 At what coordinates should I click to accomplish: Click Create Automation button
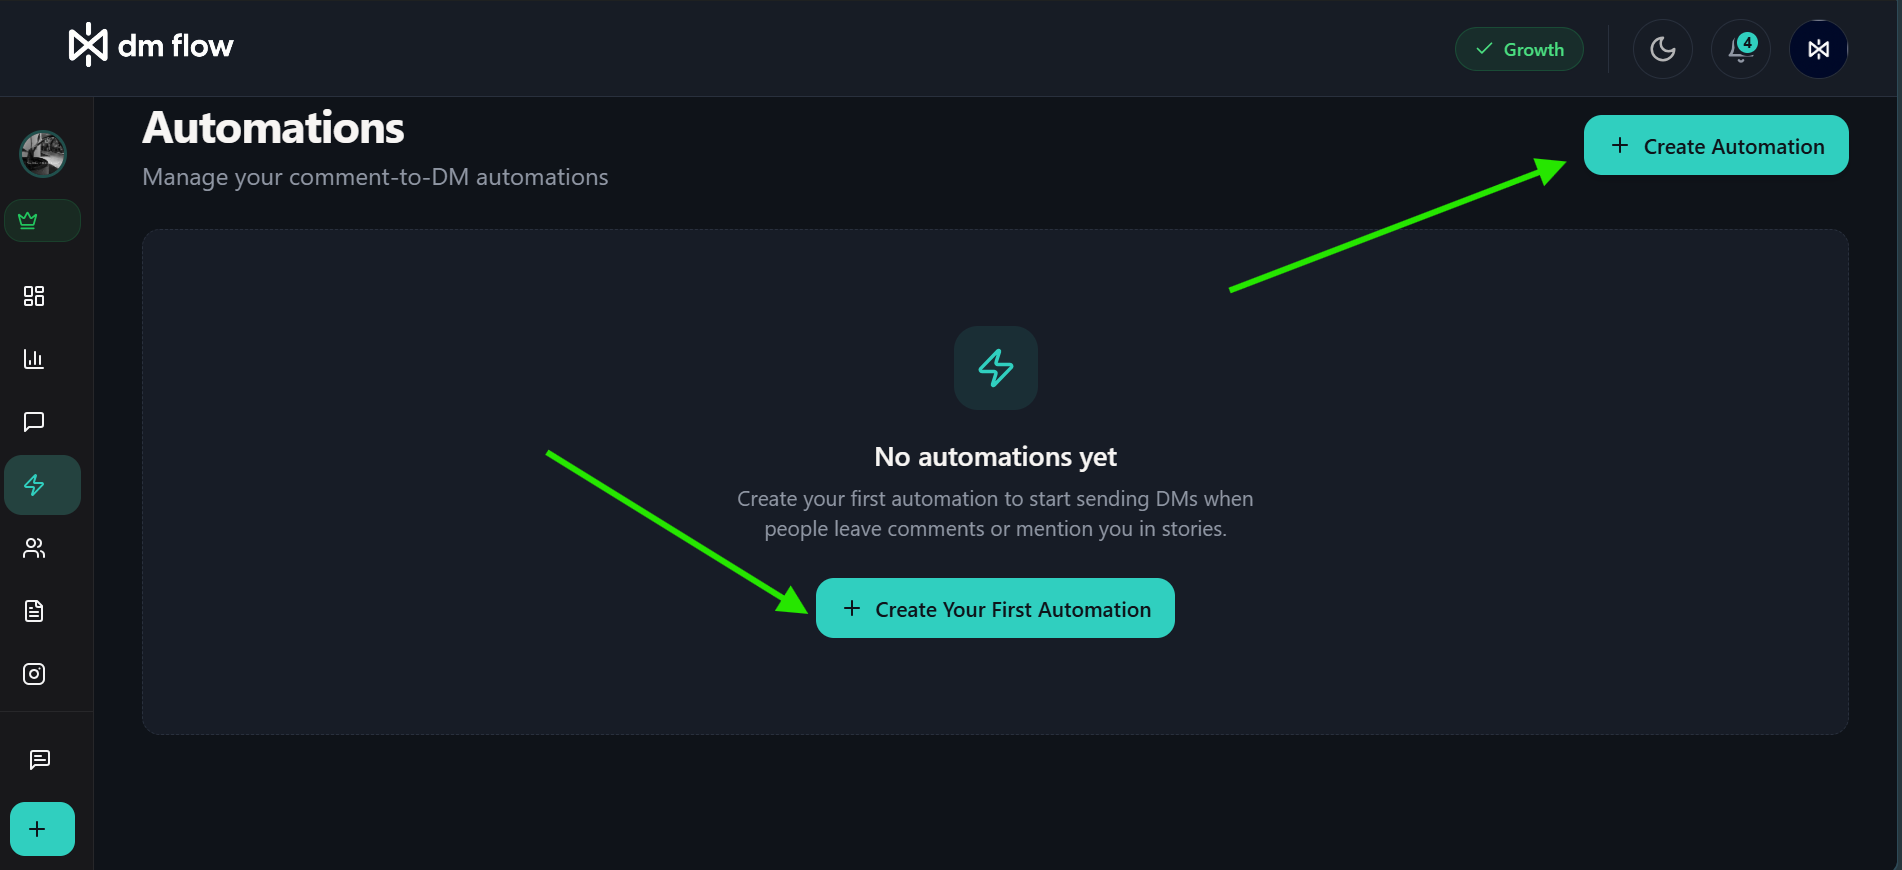coord(1716,145)
